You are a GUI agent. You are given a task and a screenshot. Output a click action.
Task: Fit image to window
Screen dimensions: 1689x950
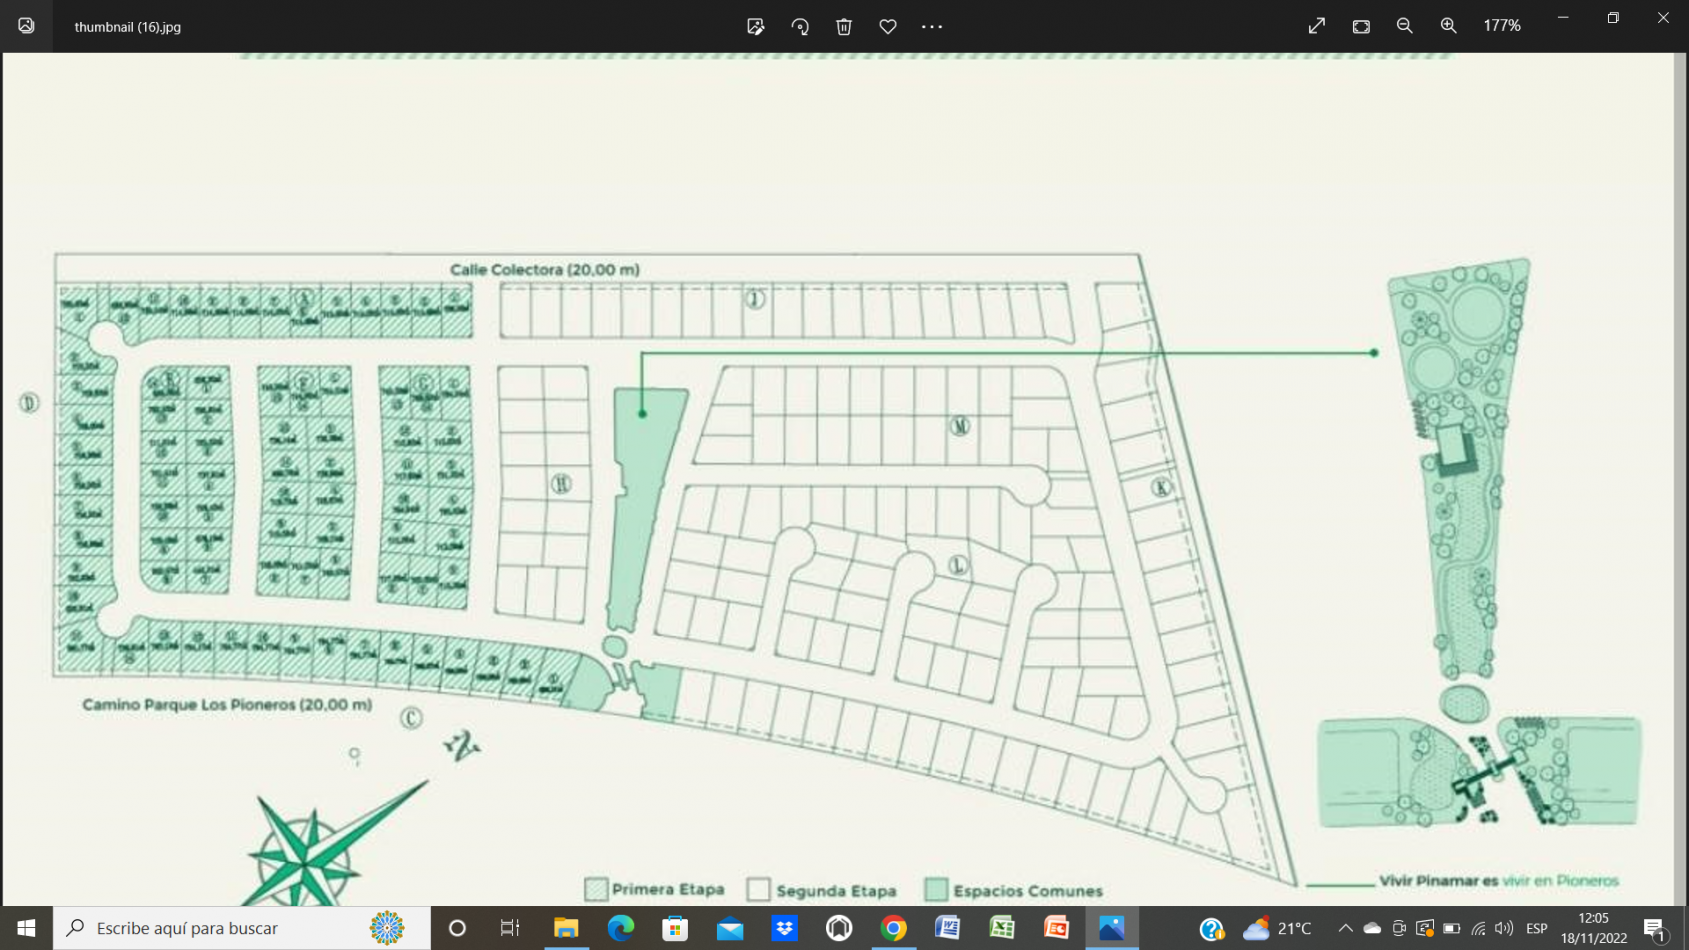coord(1361,26)
